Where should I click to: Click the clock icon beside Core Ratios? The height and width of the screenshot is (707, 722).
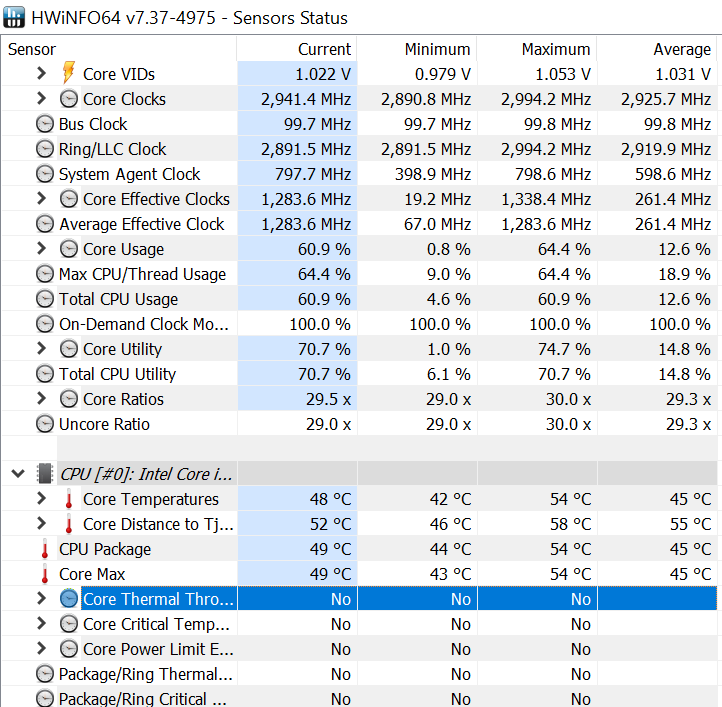(69, 399)
